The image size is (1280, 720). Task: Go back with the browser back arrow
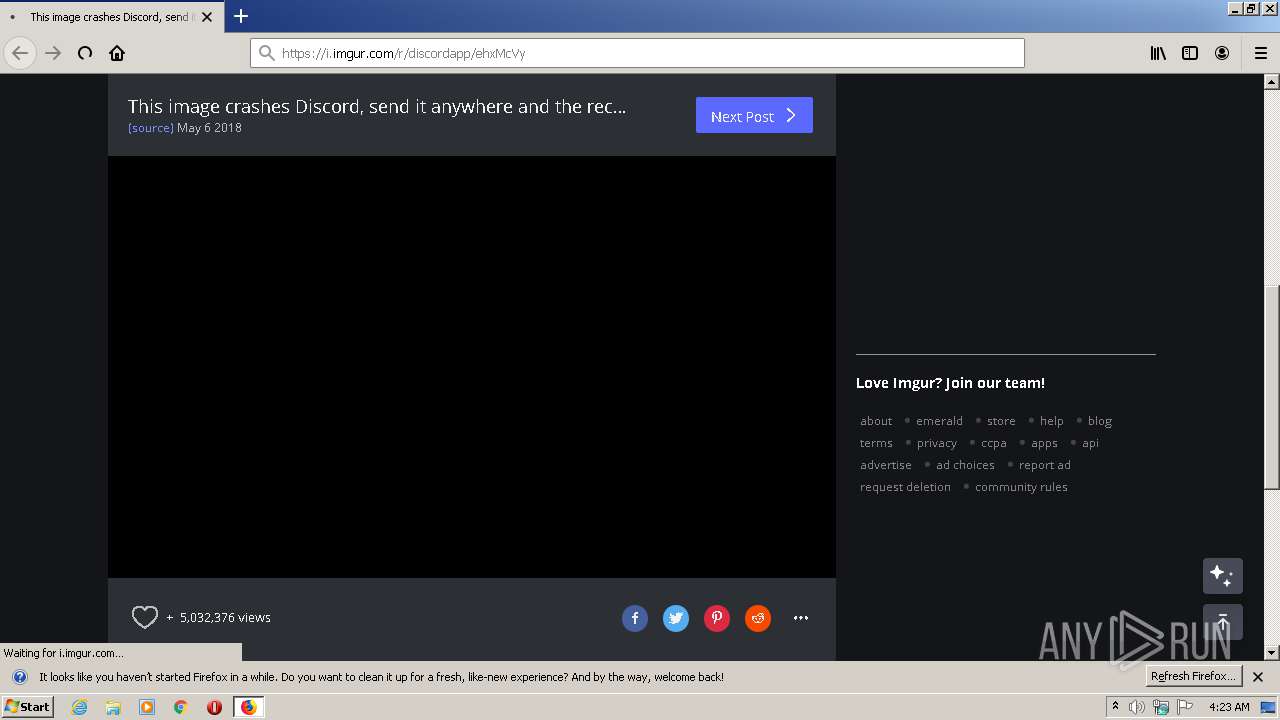(20, 53)
